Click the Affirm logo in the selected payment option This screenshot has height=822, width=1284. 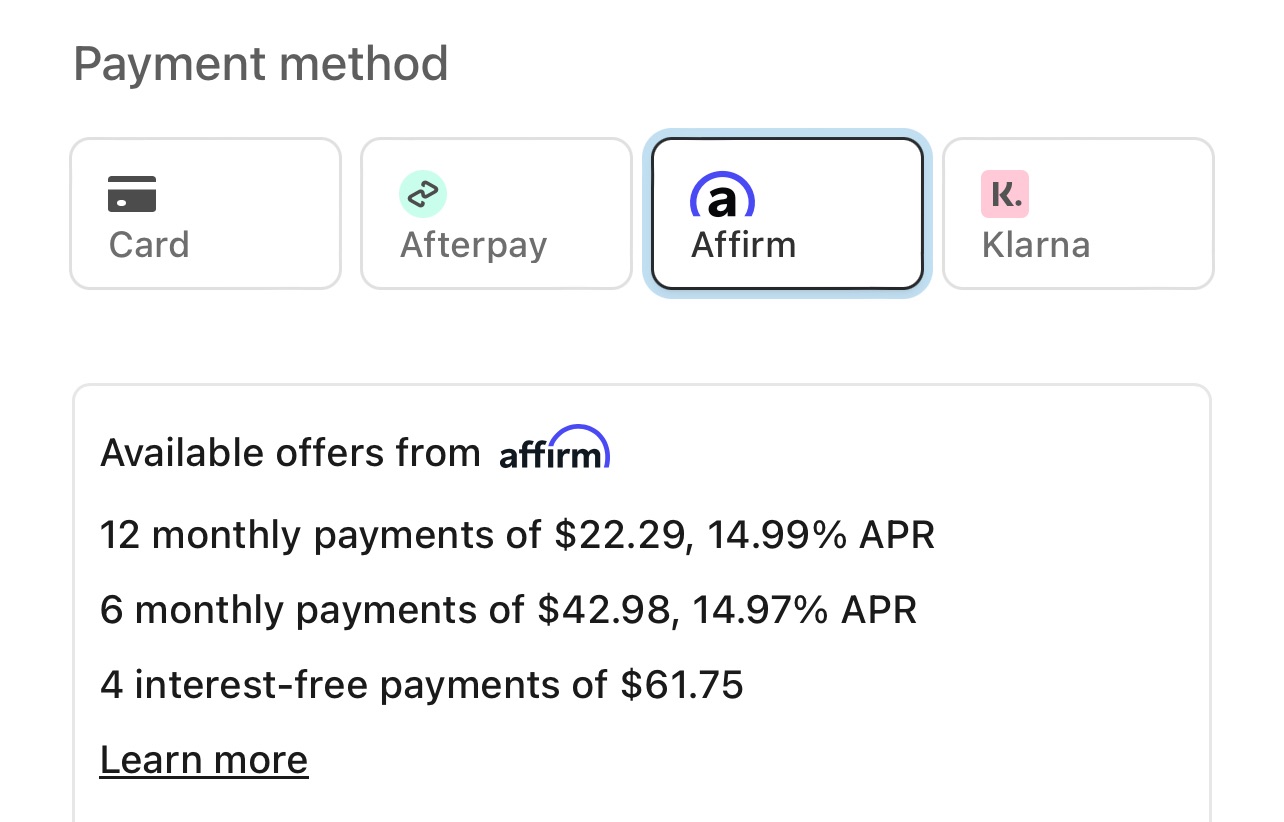tap(722, 196)
